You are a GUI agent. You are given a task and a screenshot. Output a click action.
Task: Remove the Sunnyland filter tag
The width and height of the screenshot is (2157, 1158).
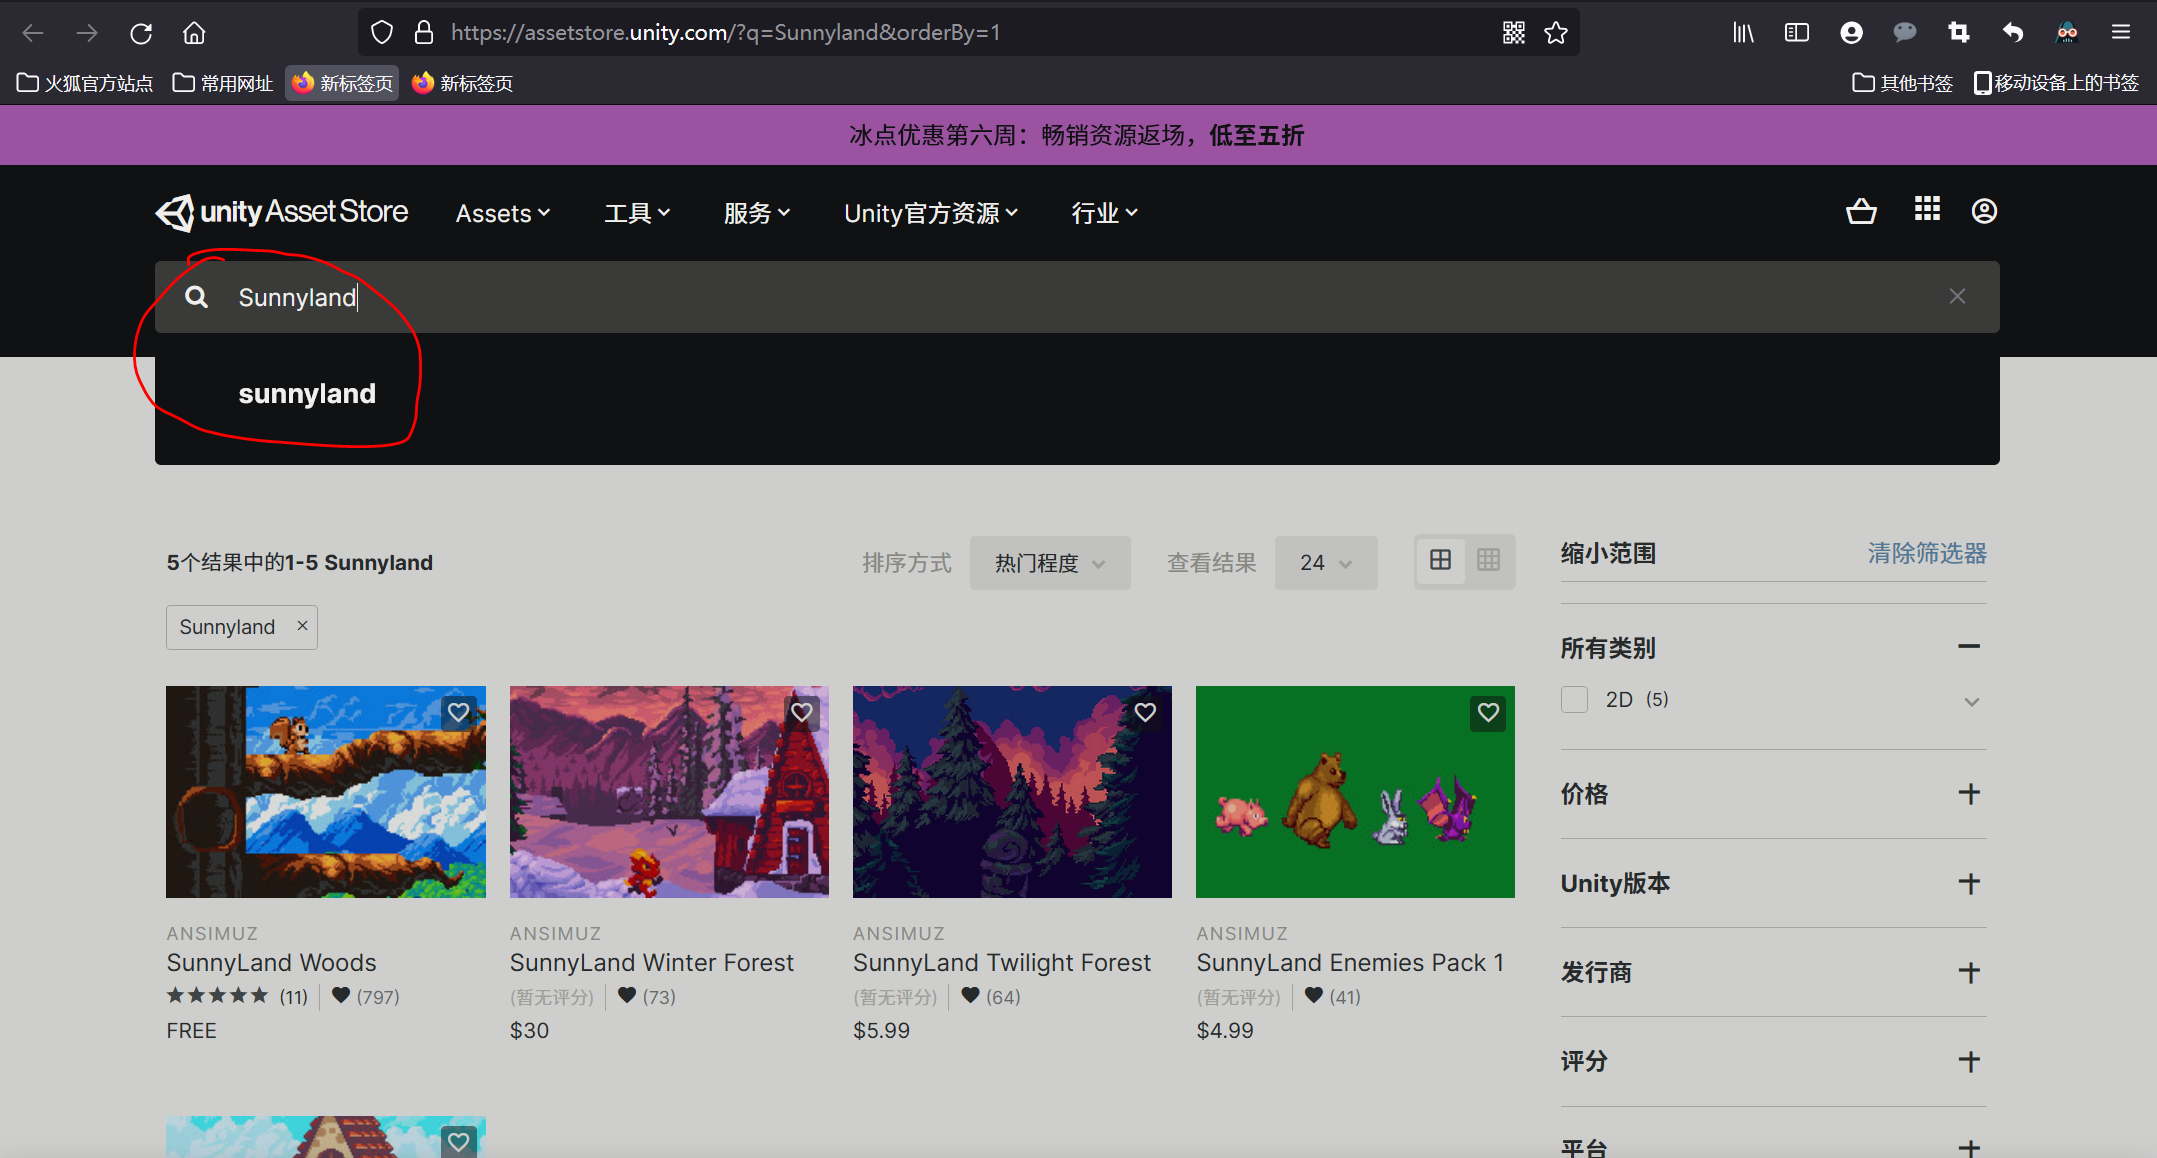point(302,626)
